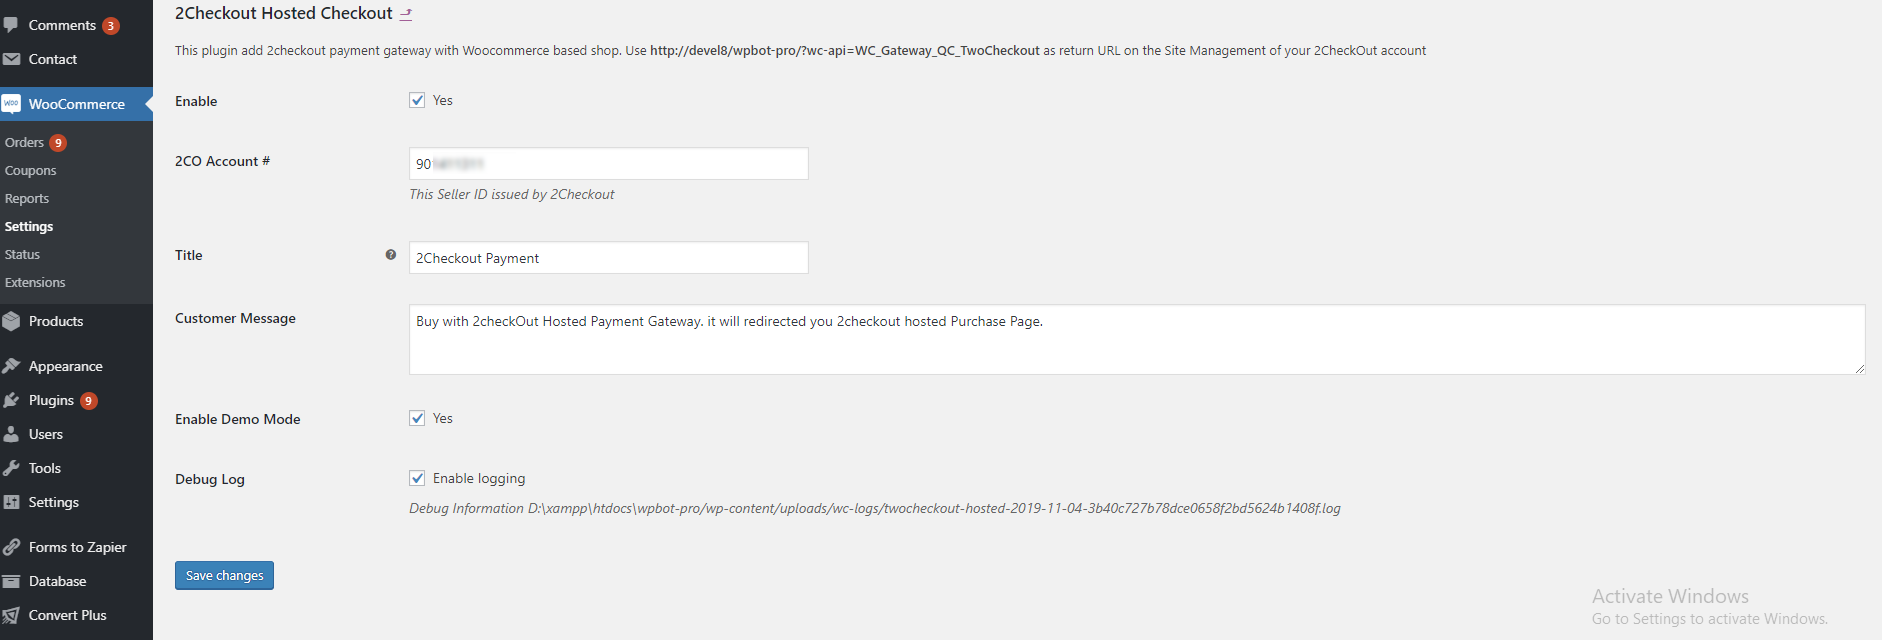Open the Forms to Zapier menu item
Screen dimensions: 1882x640
[76, 547]
